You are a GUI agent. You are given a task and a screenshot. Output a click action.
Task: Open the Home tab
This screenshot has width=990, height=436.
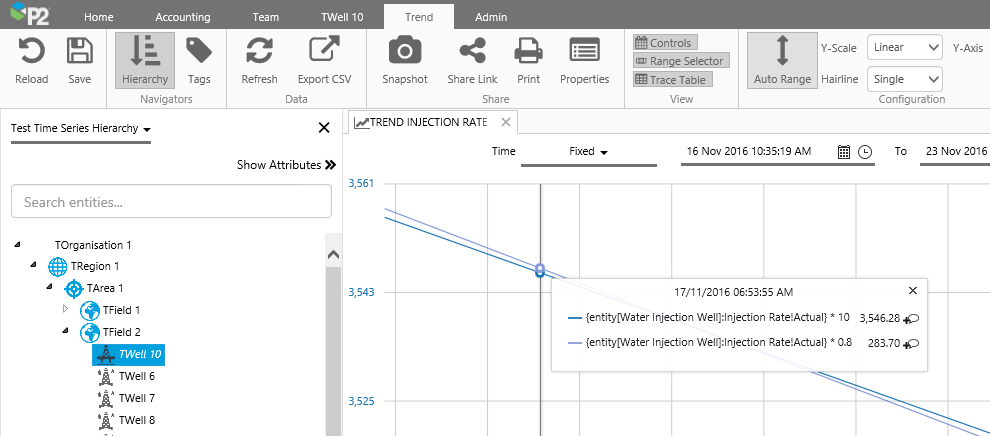tap(98, 17)
